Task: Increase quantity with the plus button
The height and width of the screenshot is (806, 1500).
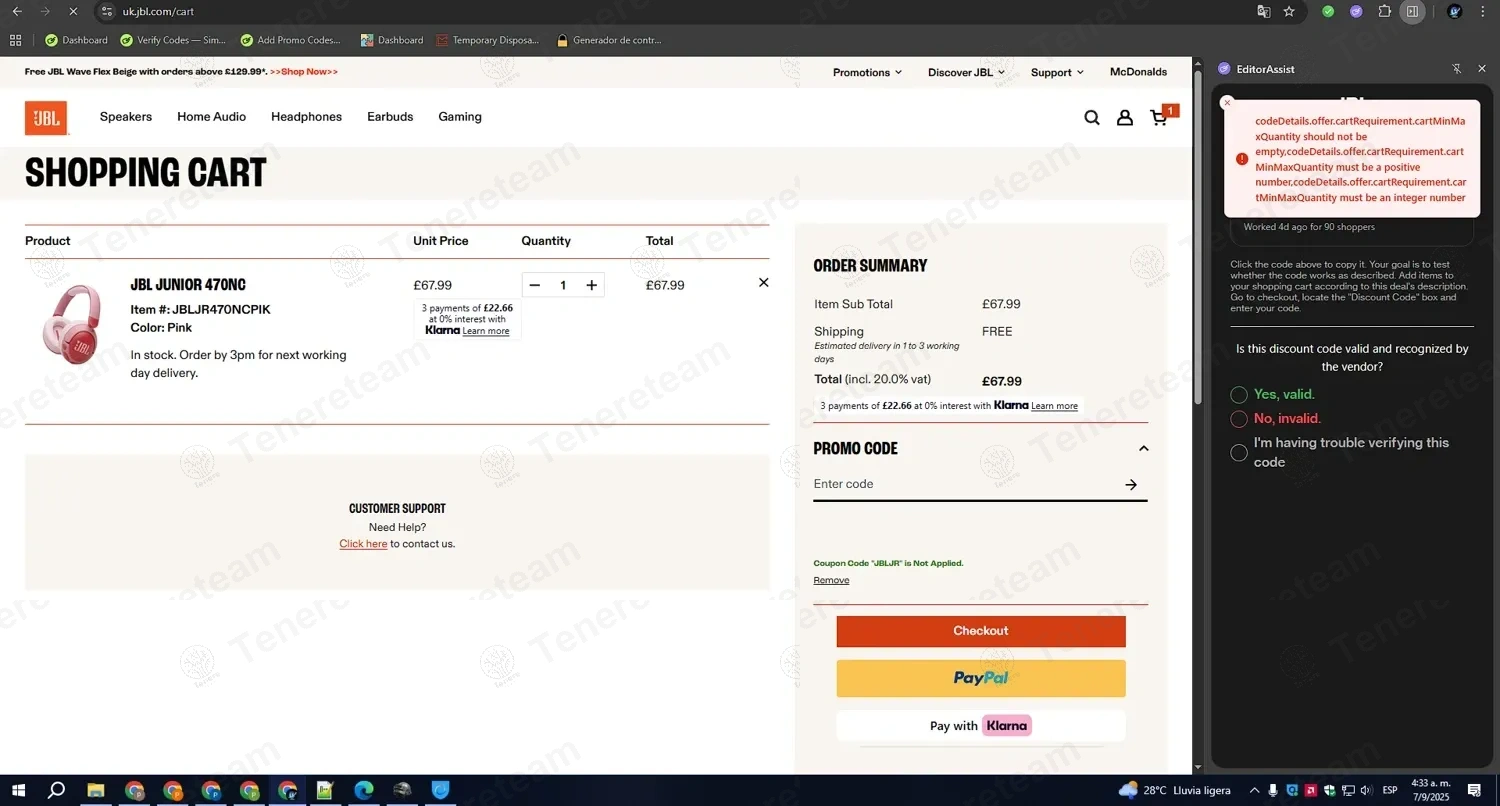Action: (x=592, y=286)
